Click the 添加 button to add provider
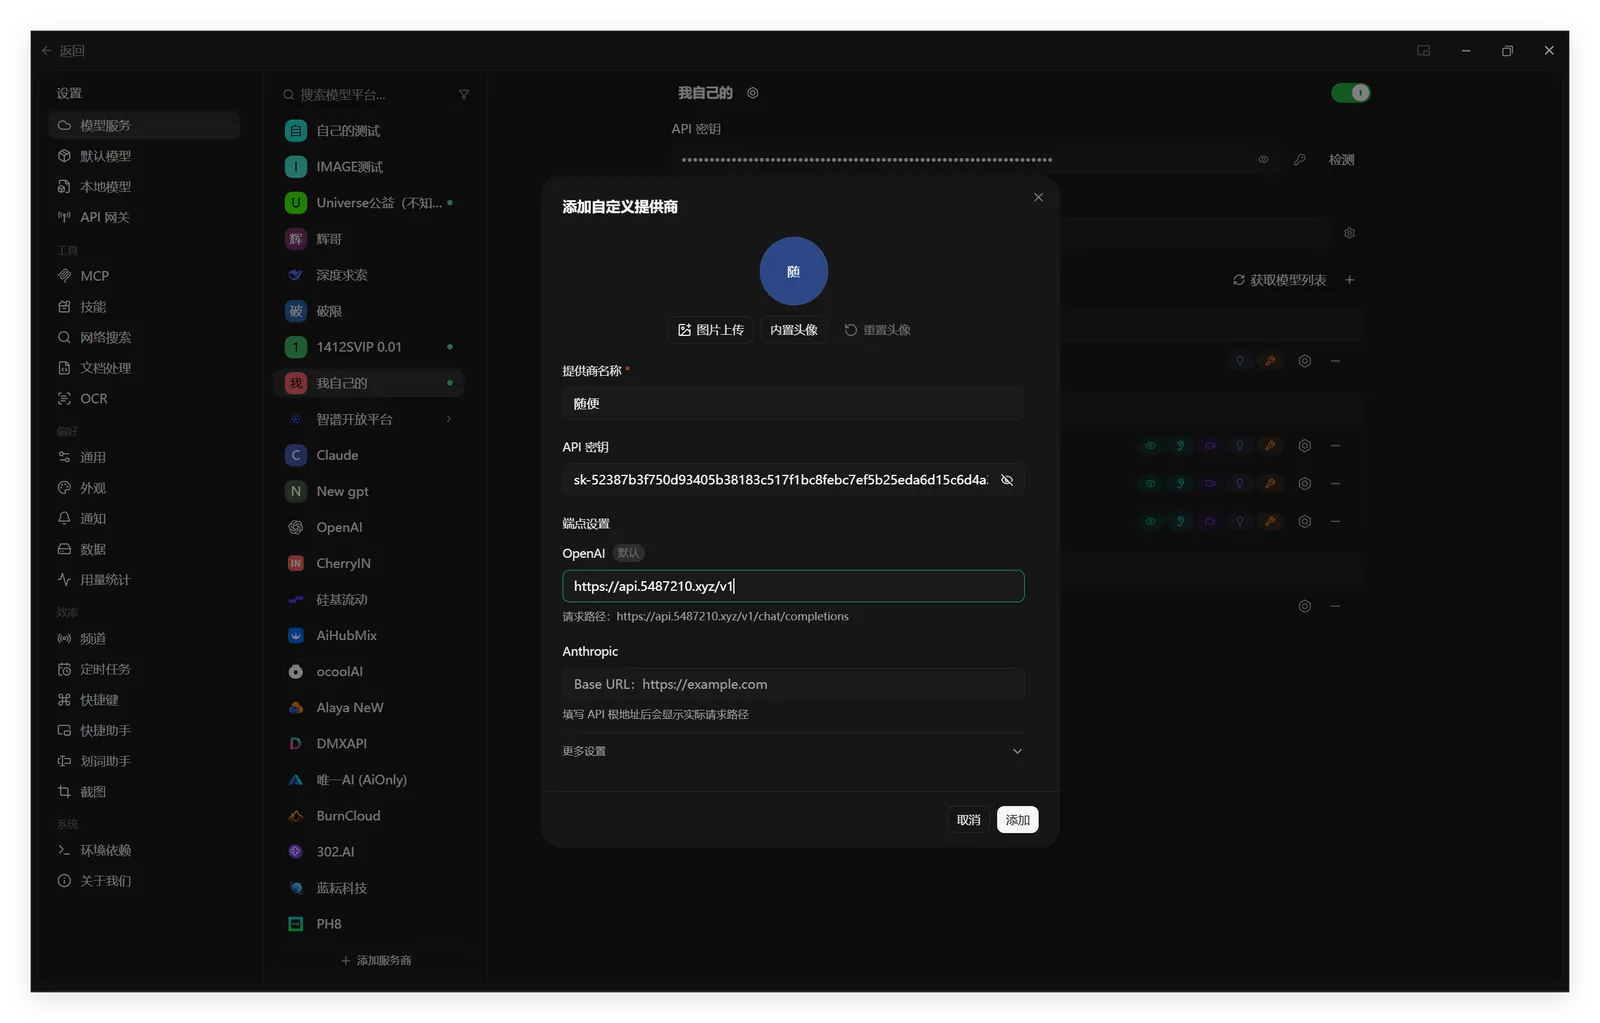The image size is (1600, 1023). point(1017,820)
